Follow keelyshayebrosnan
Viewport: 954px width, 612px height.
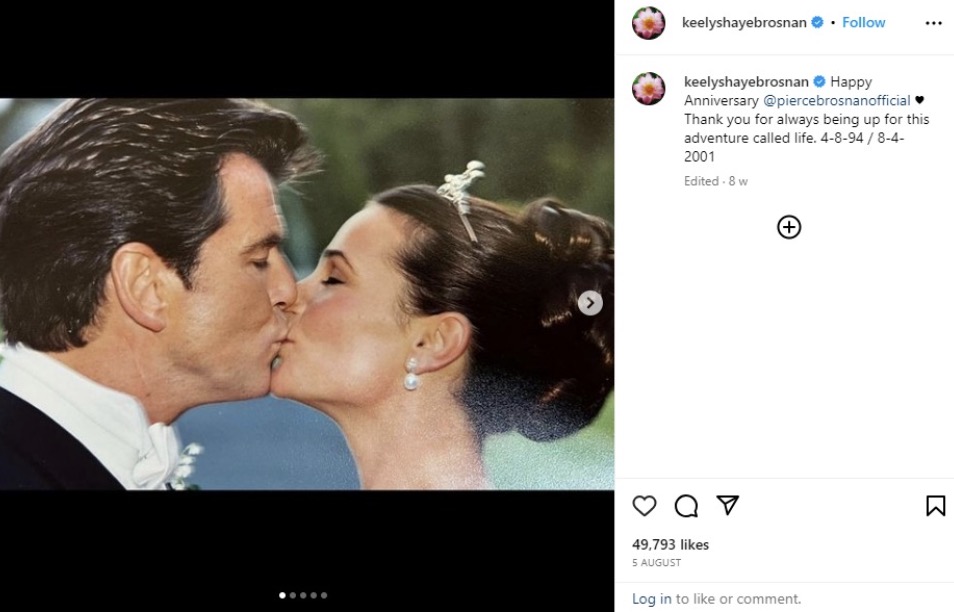coord(864,23)
